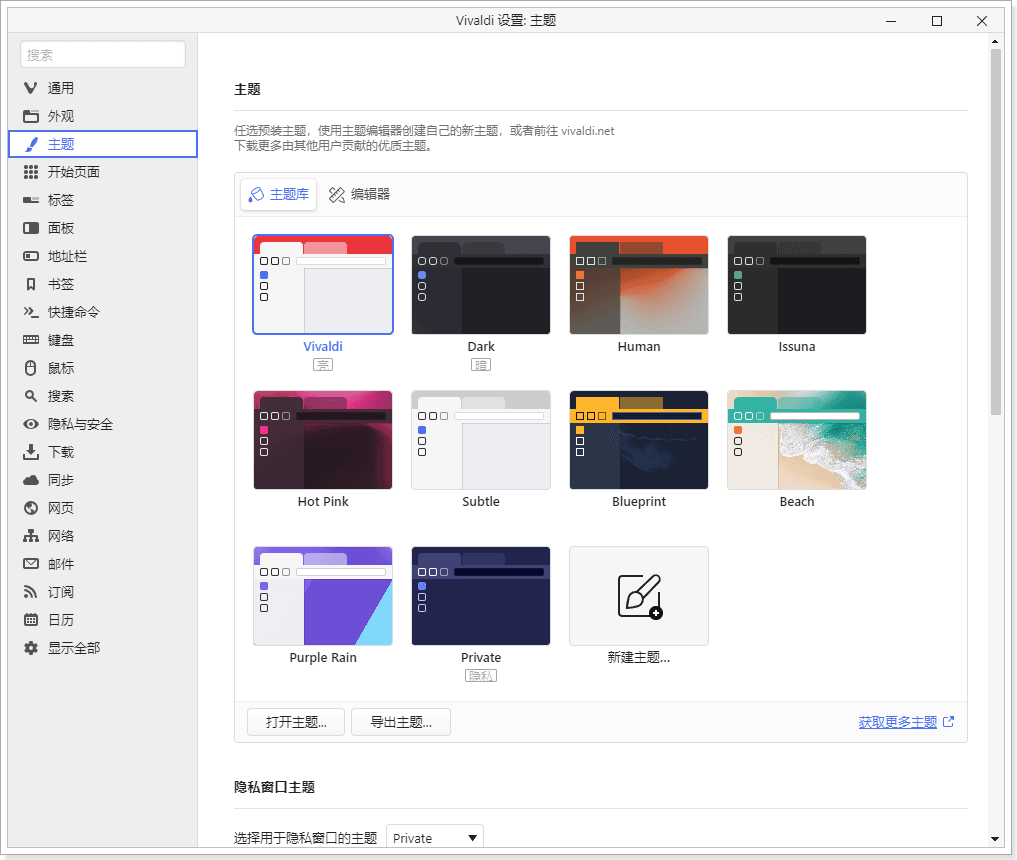The height and width of the screenshot is (860, 1017).
Task: Click the 亮 badge under Vivaldi theme
Action: (x=323, y=364)
